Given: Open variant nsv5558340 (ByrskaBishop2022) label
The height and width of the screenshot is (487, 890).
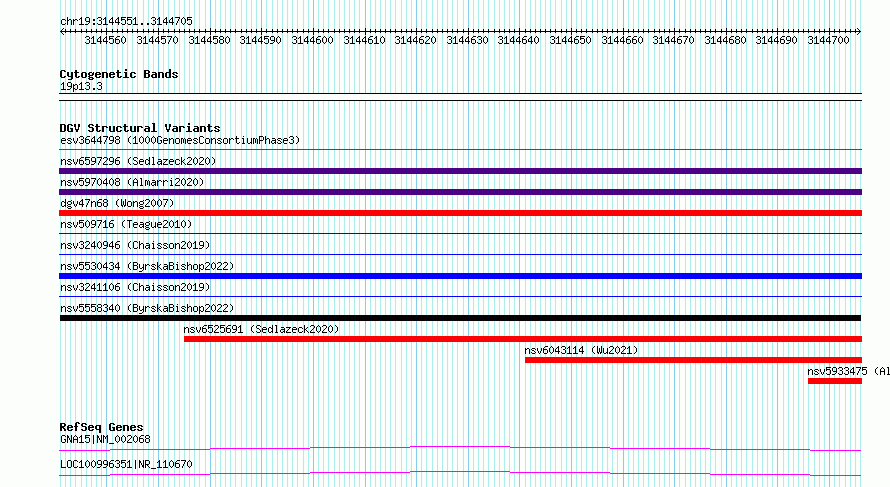Looking at the screenshot, I should pyautogui.click(x=147, y=308).
